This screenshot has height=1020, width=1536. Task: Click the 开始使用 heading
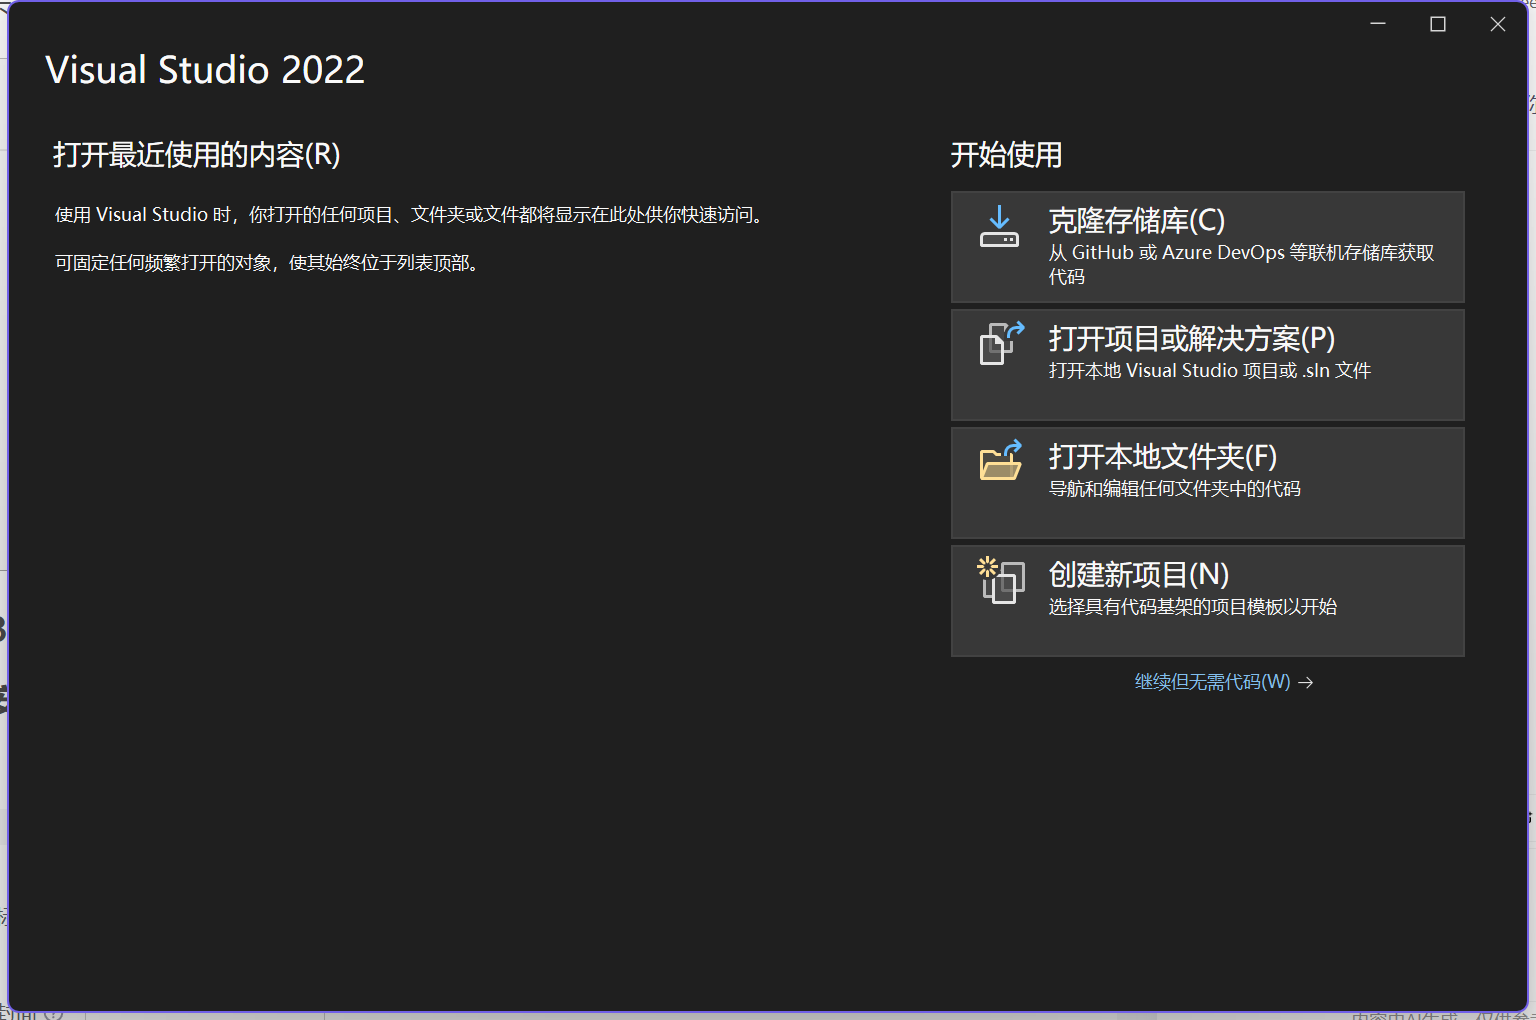point(1006,155)
